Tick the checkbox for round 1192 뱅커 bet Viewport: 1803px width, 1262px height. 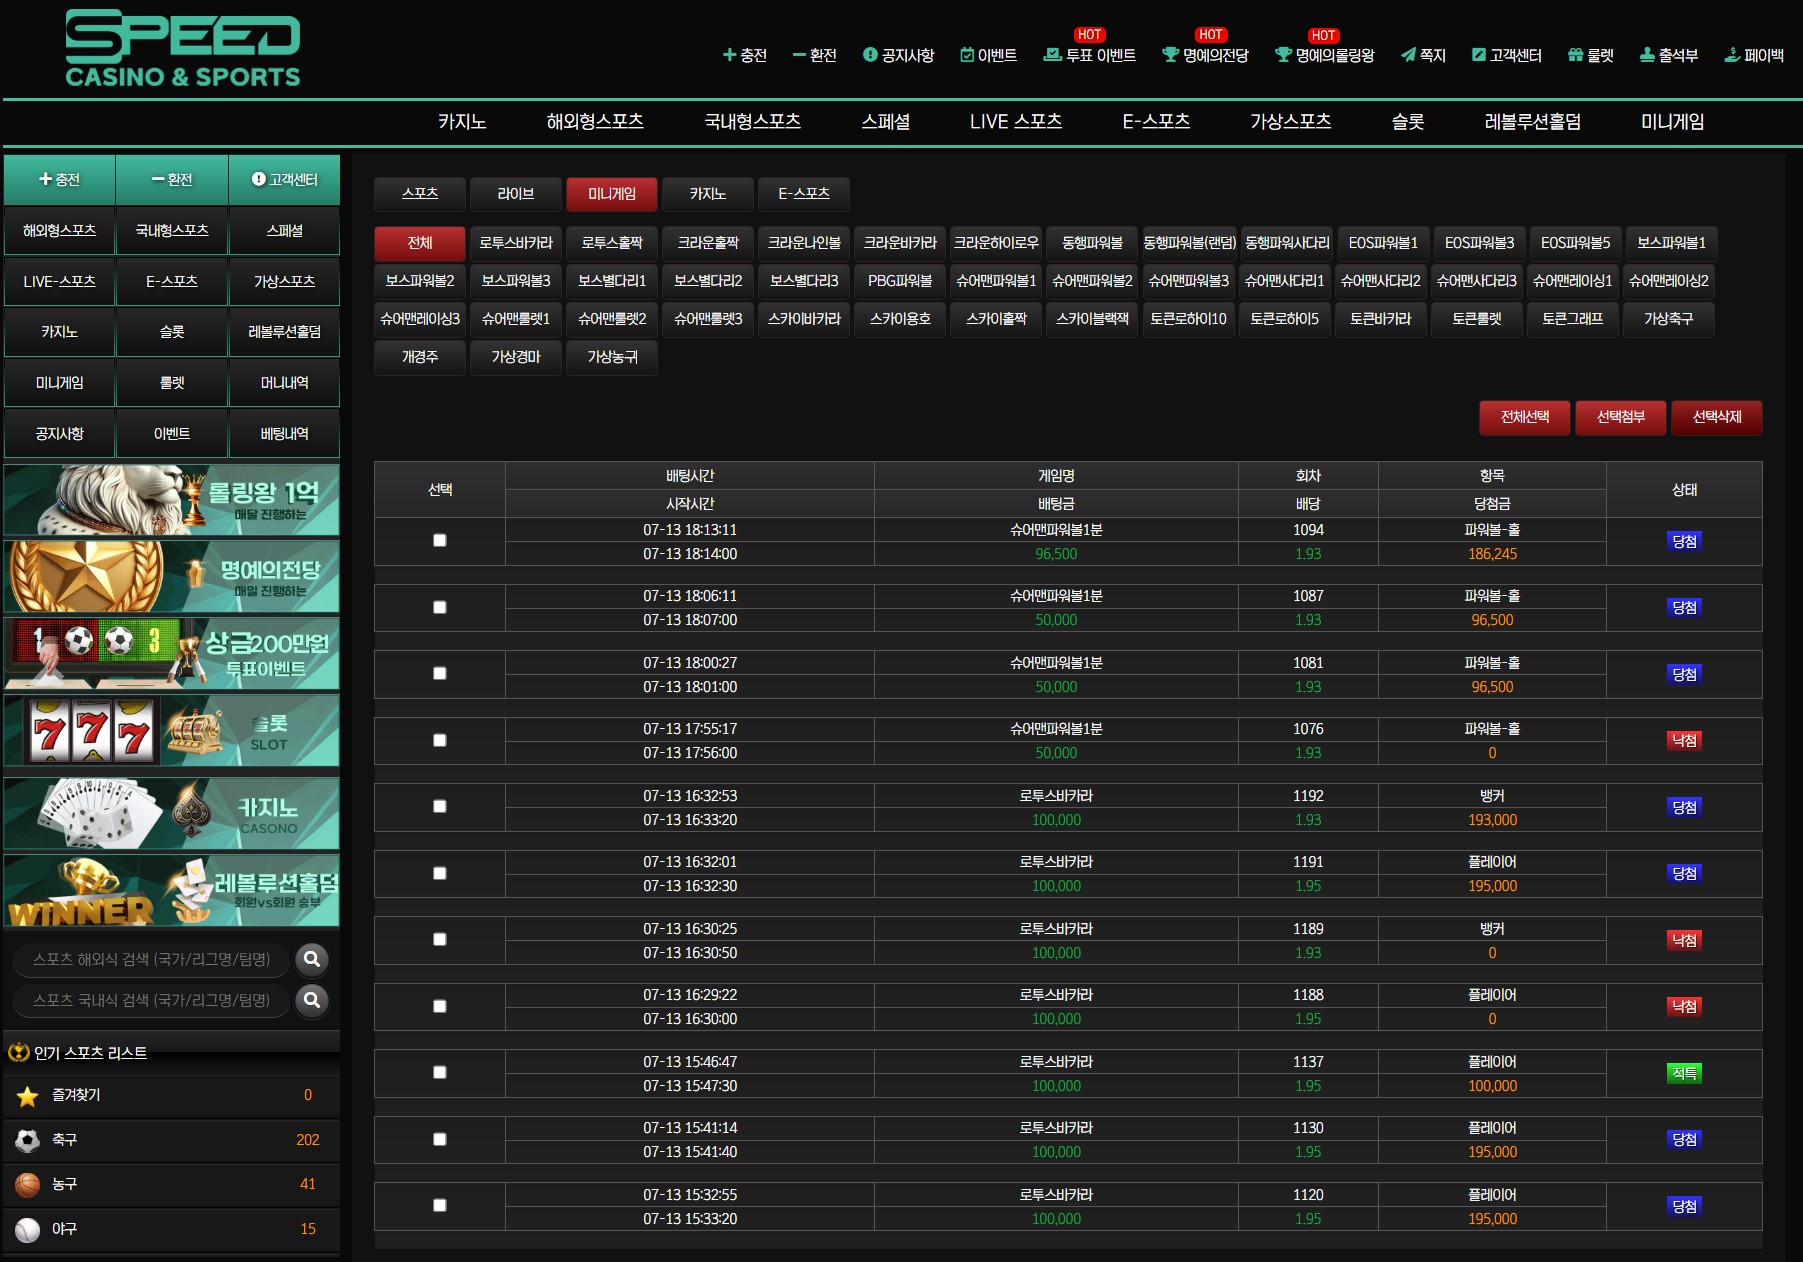(439, 806)
